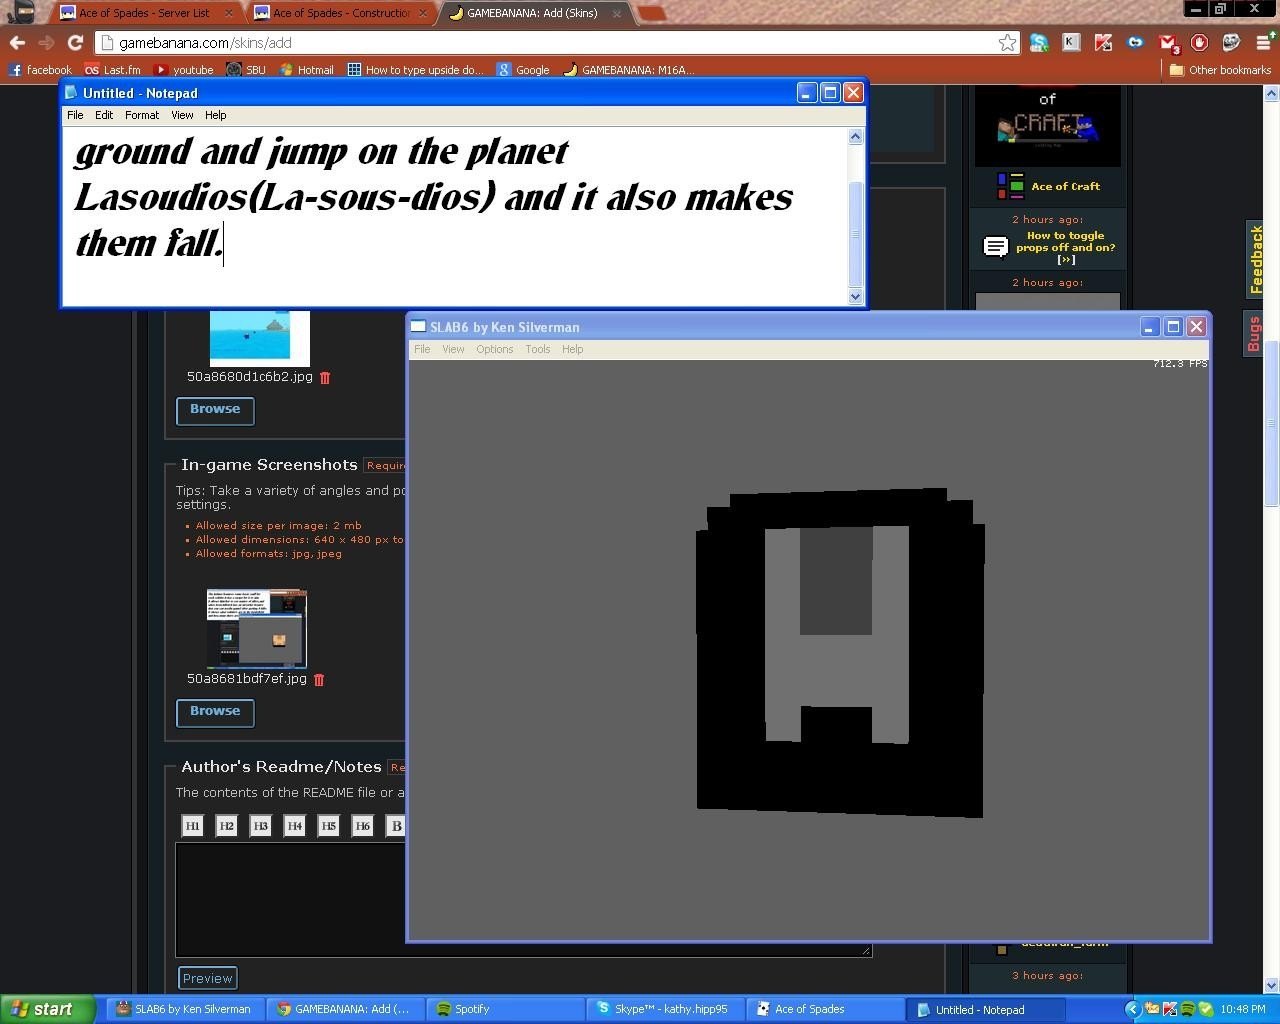Image resolution: width=1280 pixels, height=1024 pixels.
Task: Click the in-game screenshot thumbnail
Action: click(x=257, y=629)
